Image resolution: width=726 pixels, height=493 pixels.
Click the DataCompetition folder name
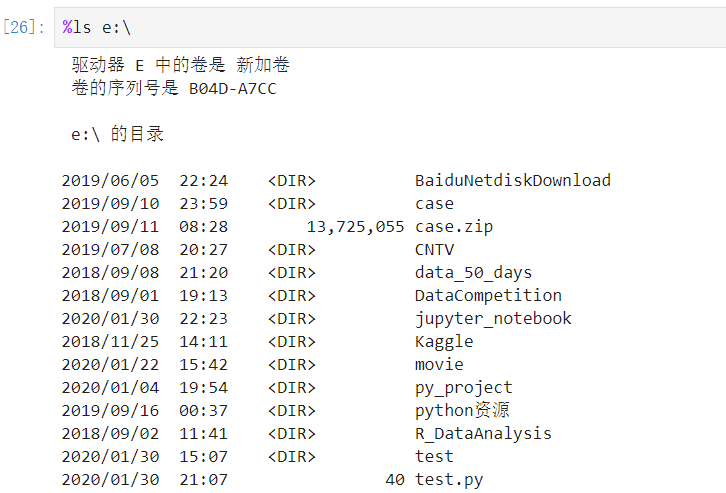[488, 295]
